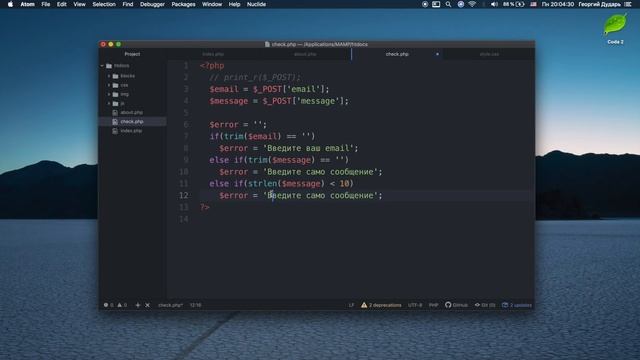Click the GitHub icon in status bar
Screen dimensions: 640x360
tap(448, 305)
